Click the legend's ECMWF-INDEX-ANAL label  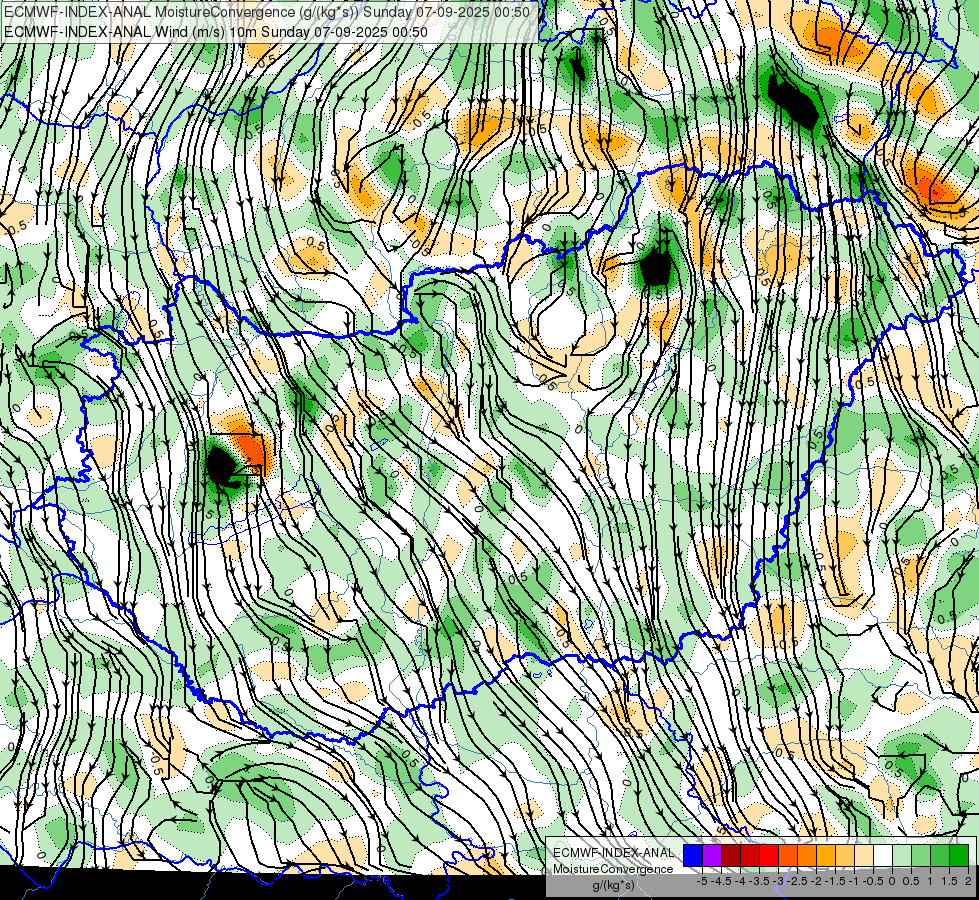coord(613,853)
